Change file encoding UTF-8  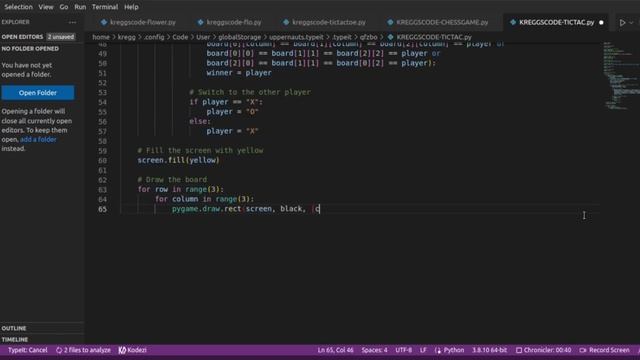click(403, 350)
